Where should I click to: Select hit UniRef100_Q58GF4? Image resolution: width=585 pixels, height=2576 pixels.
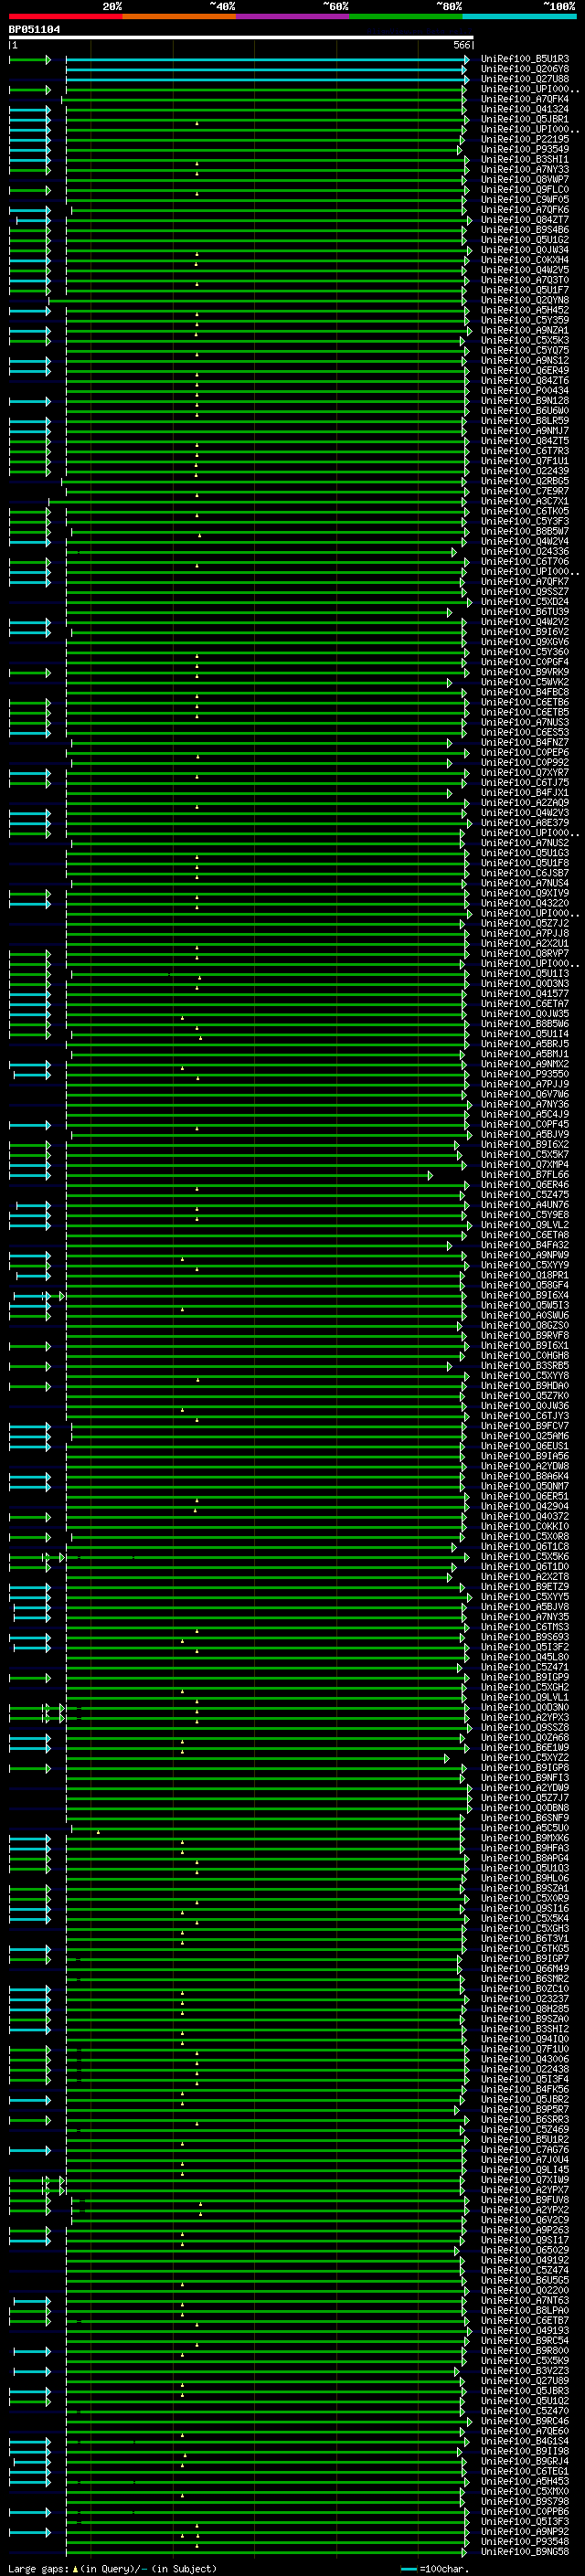coord(525,1285)
